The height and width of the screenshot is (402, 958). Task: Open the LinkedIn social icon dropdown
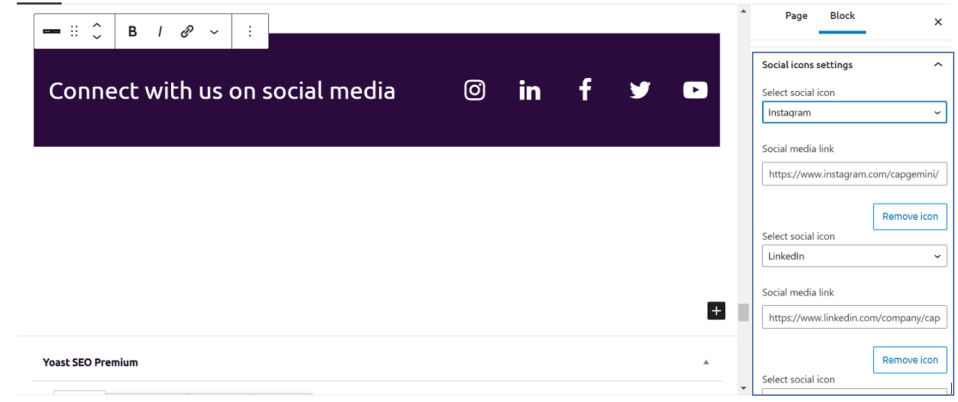point(854,257)
